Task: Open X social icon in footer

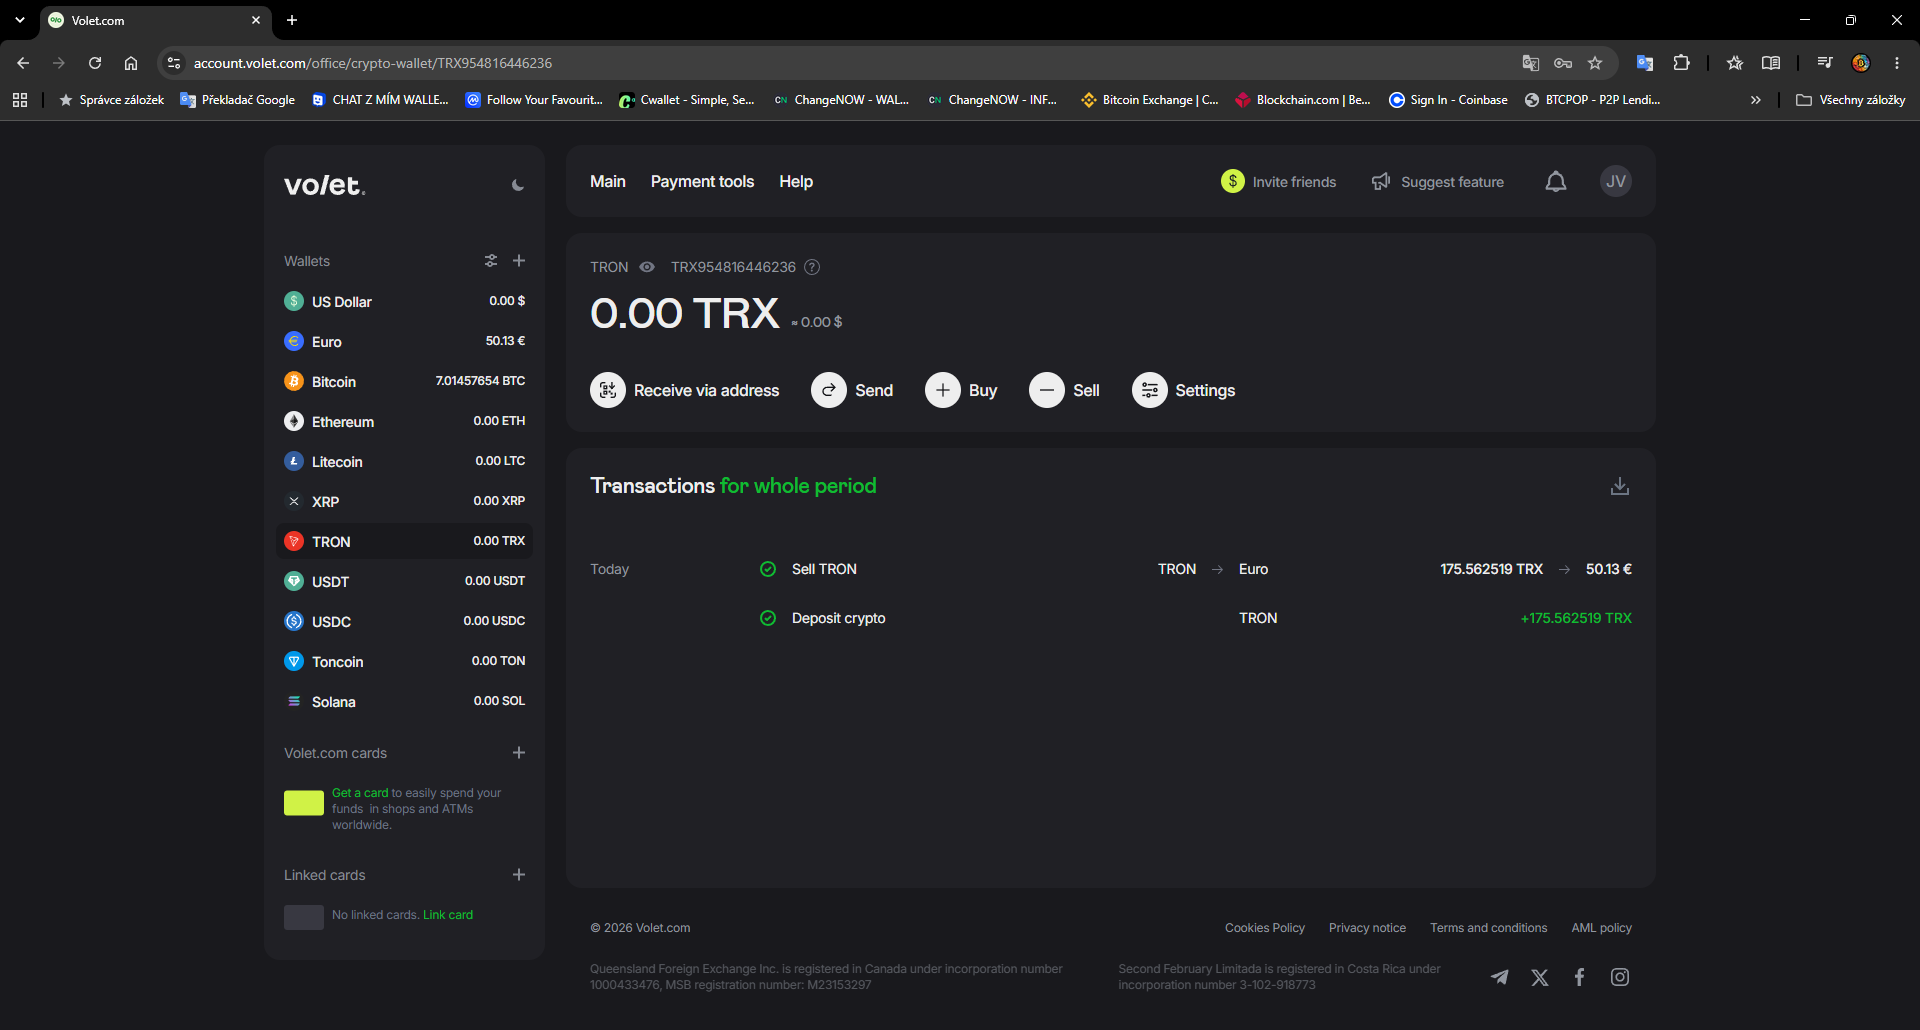Action: tap(1540, 977)
